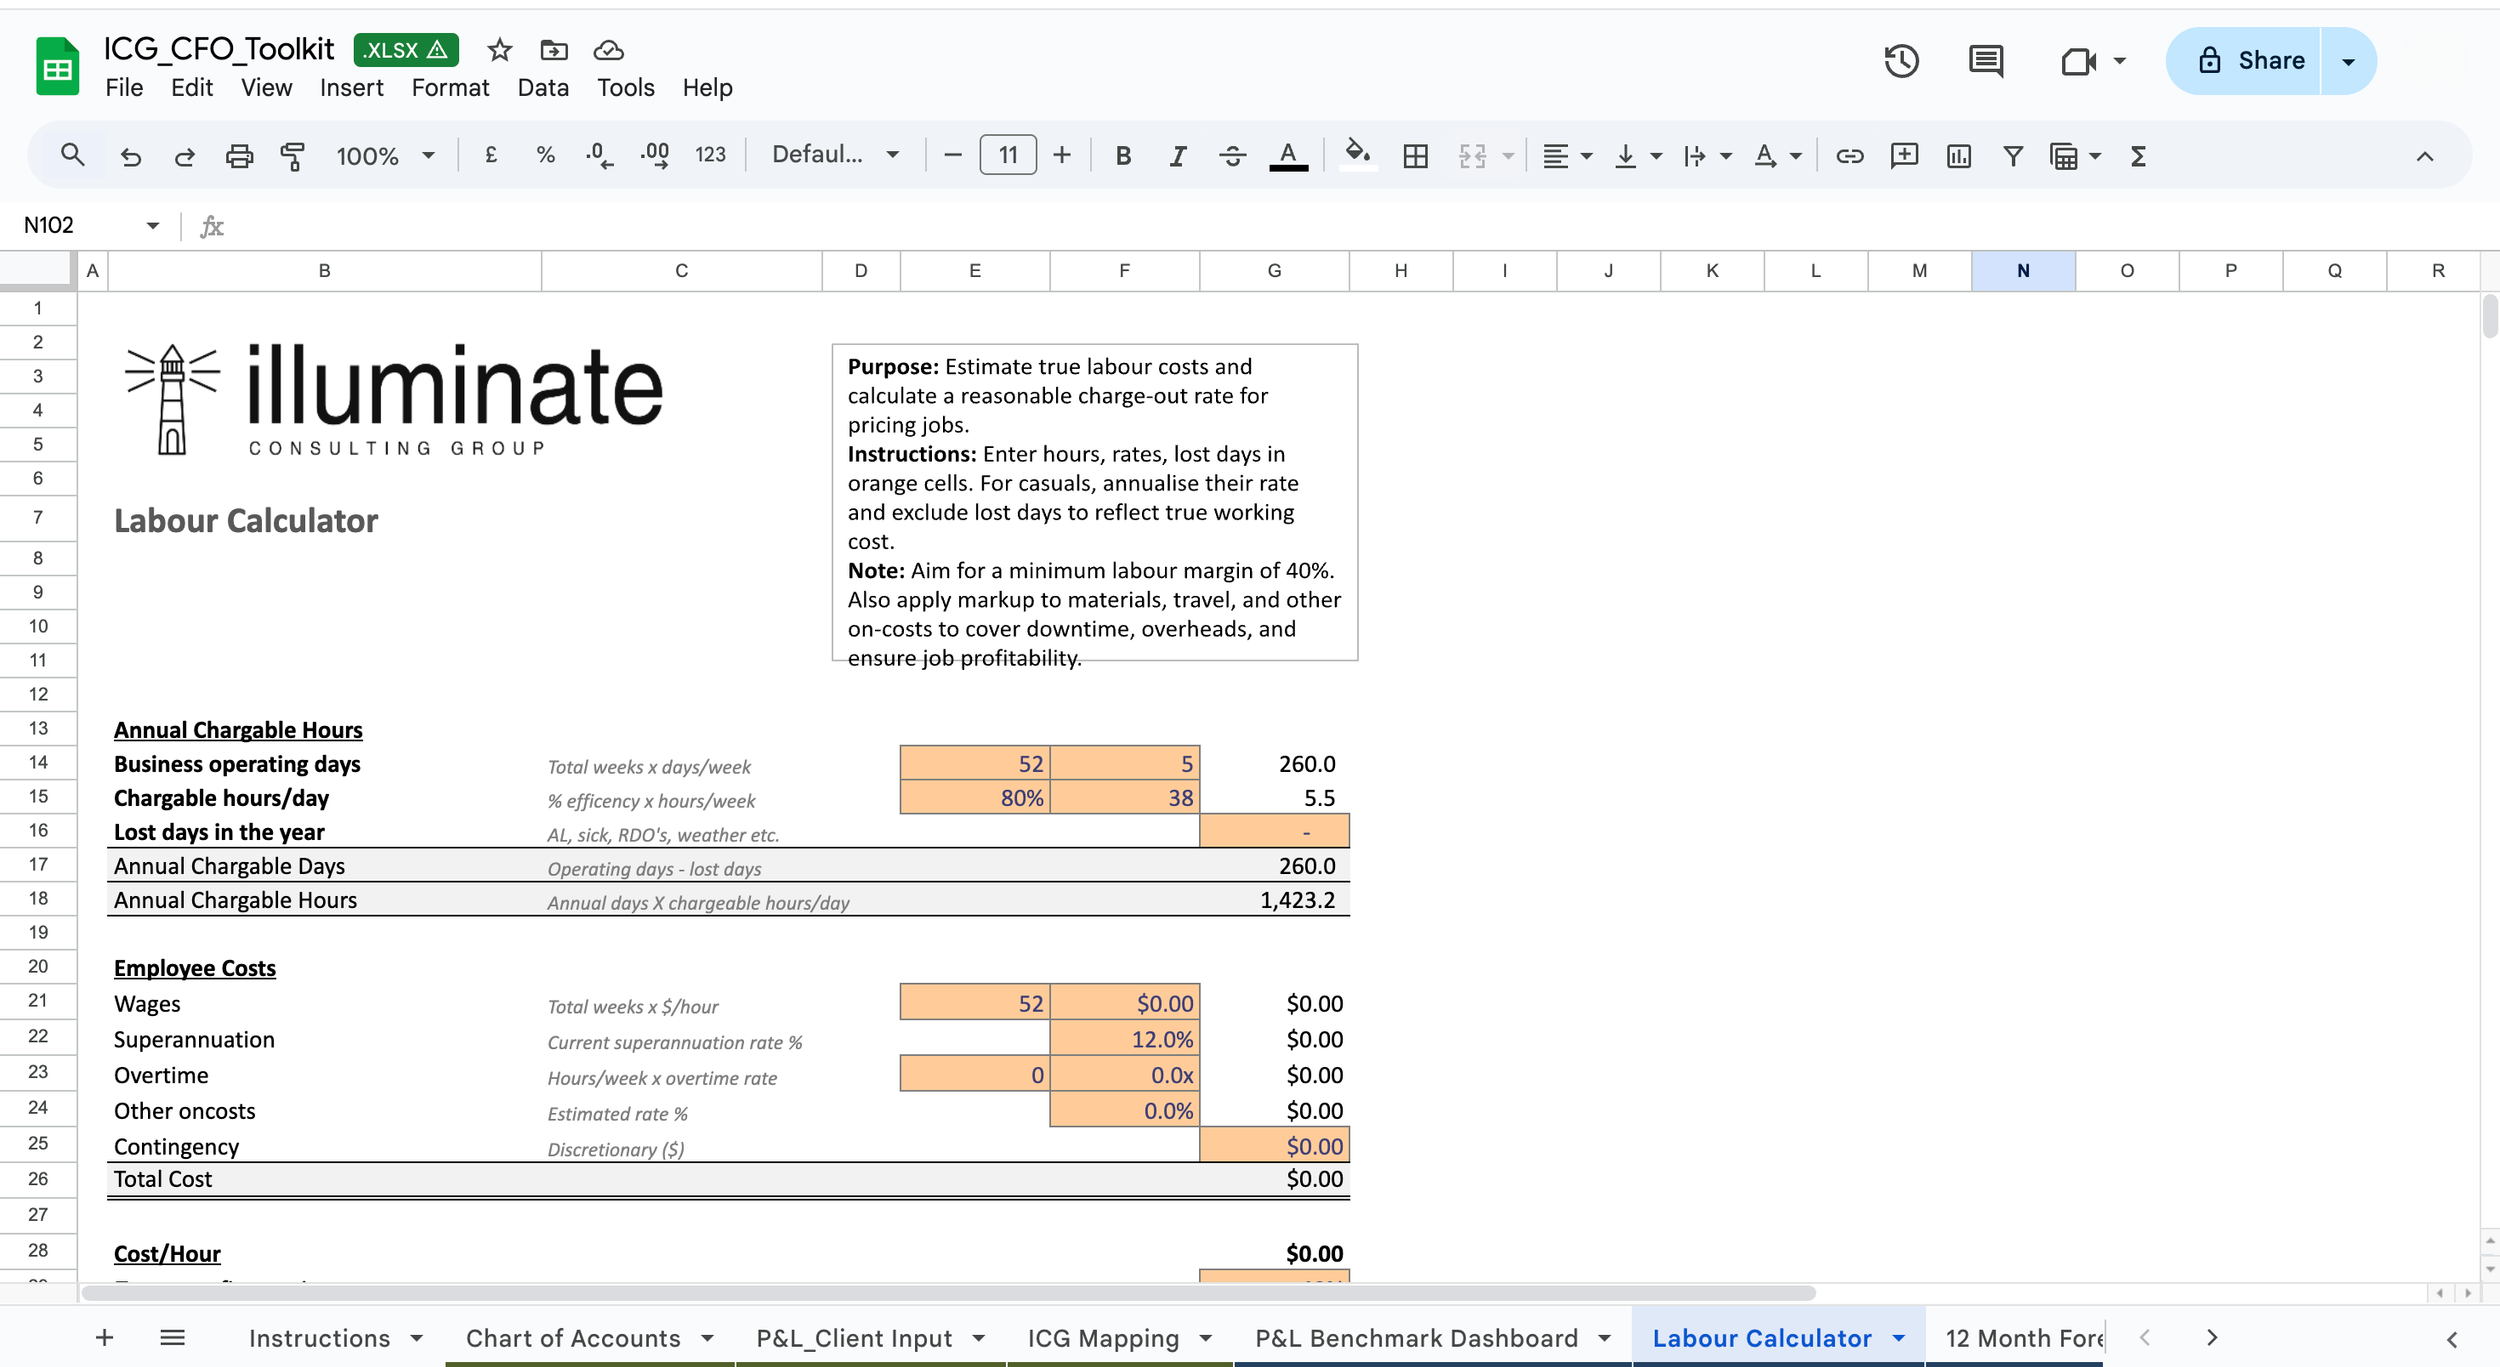Open the File menu
The height and width of the screenshot is (1367, 2500).
pyautogui.click(x=124, y=88)
